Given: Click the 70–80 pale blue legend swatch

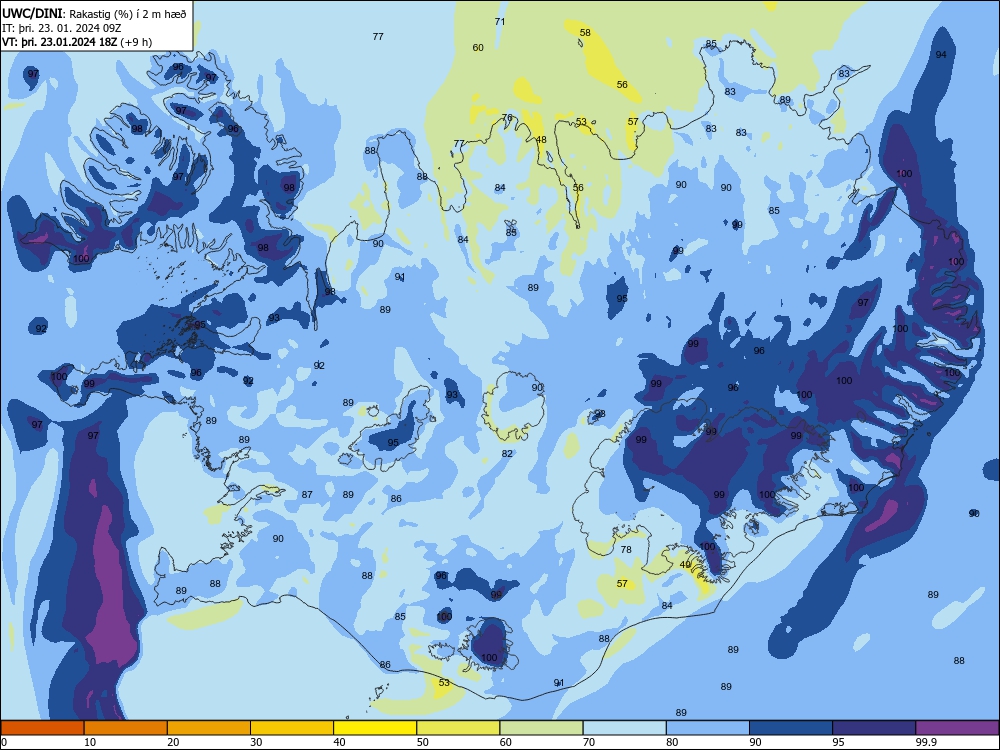Looking at the screenshot, I should pyautogui.click(x=624, y=728).
